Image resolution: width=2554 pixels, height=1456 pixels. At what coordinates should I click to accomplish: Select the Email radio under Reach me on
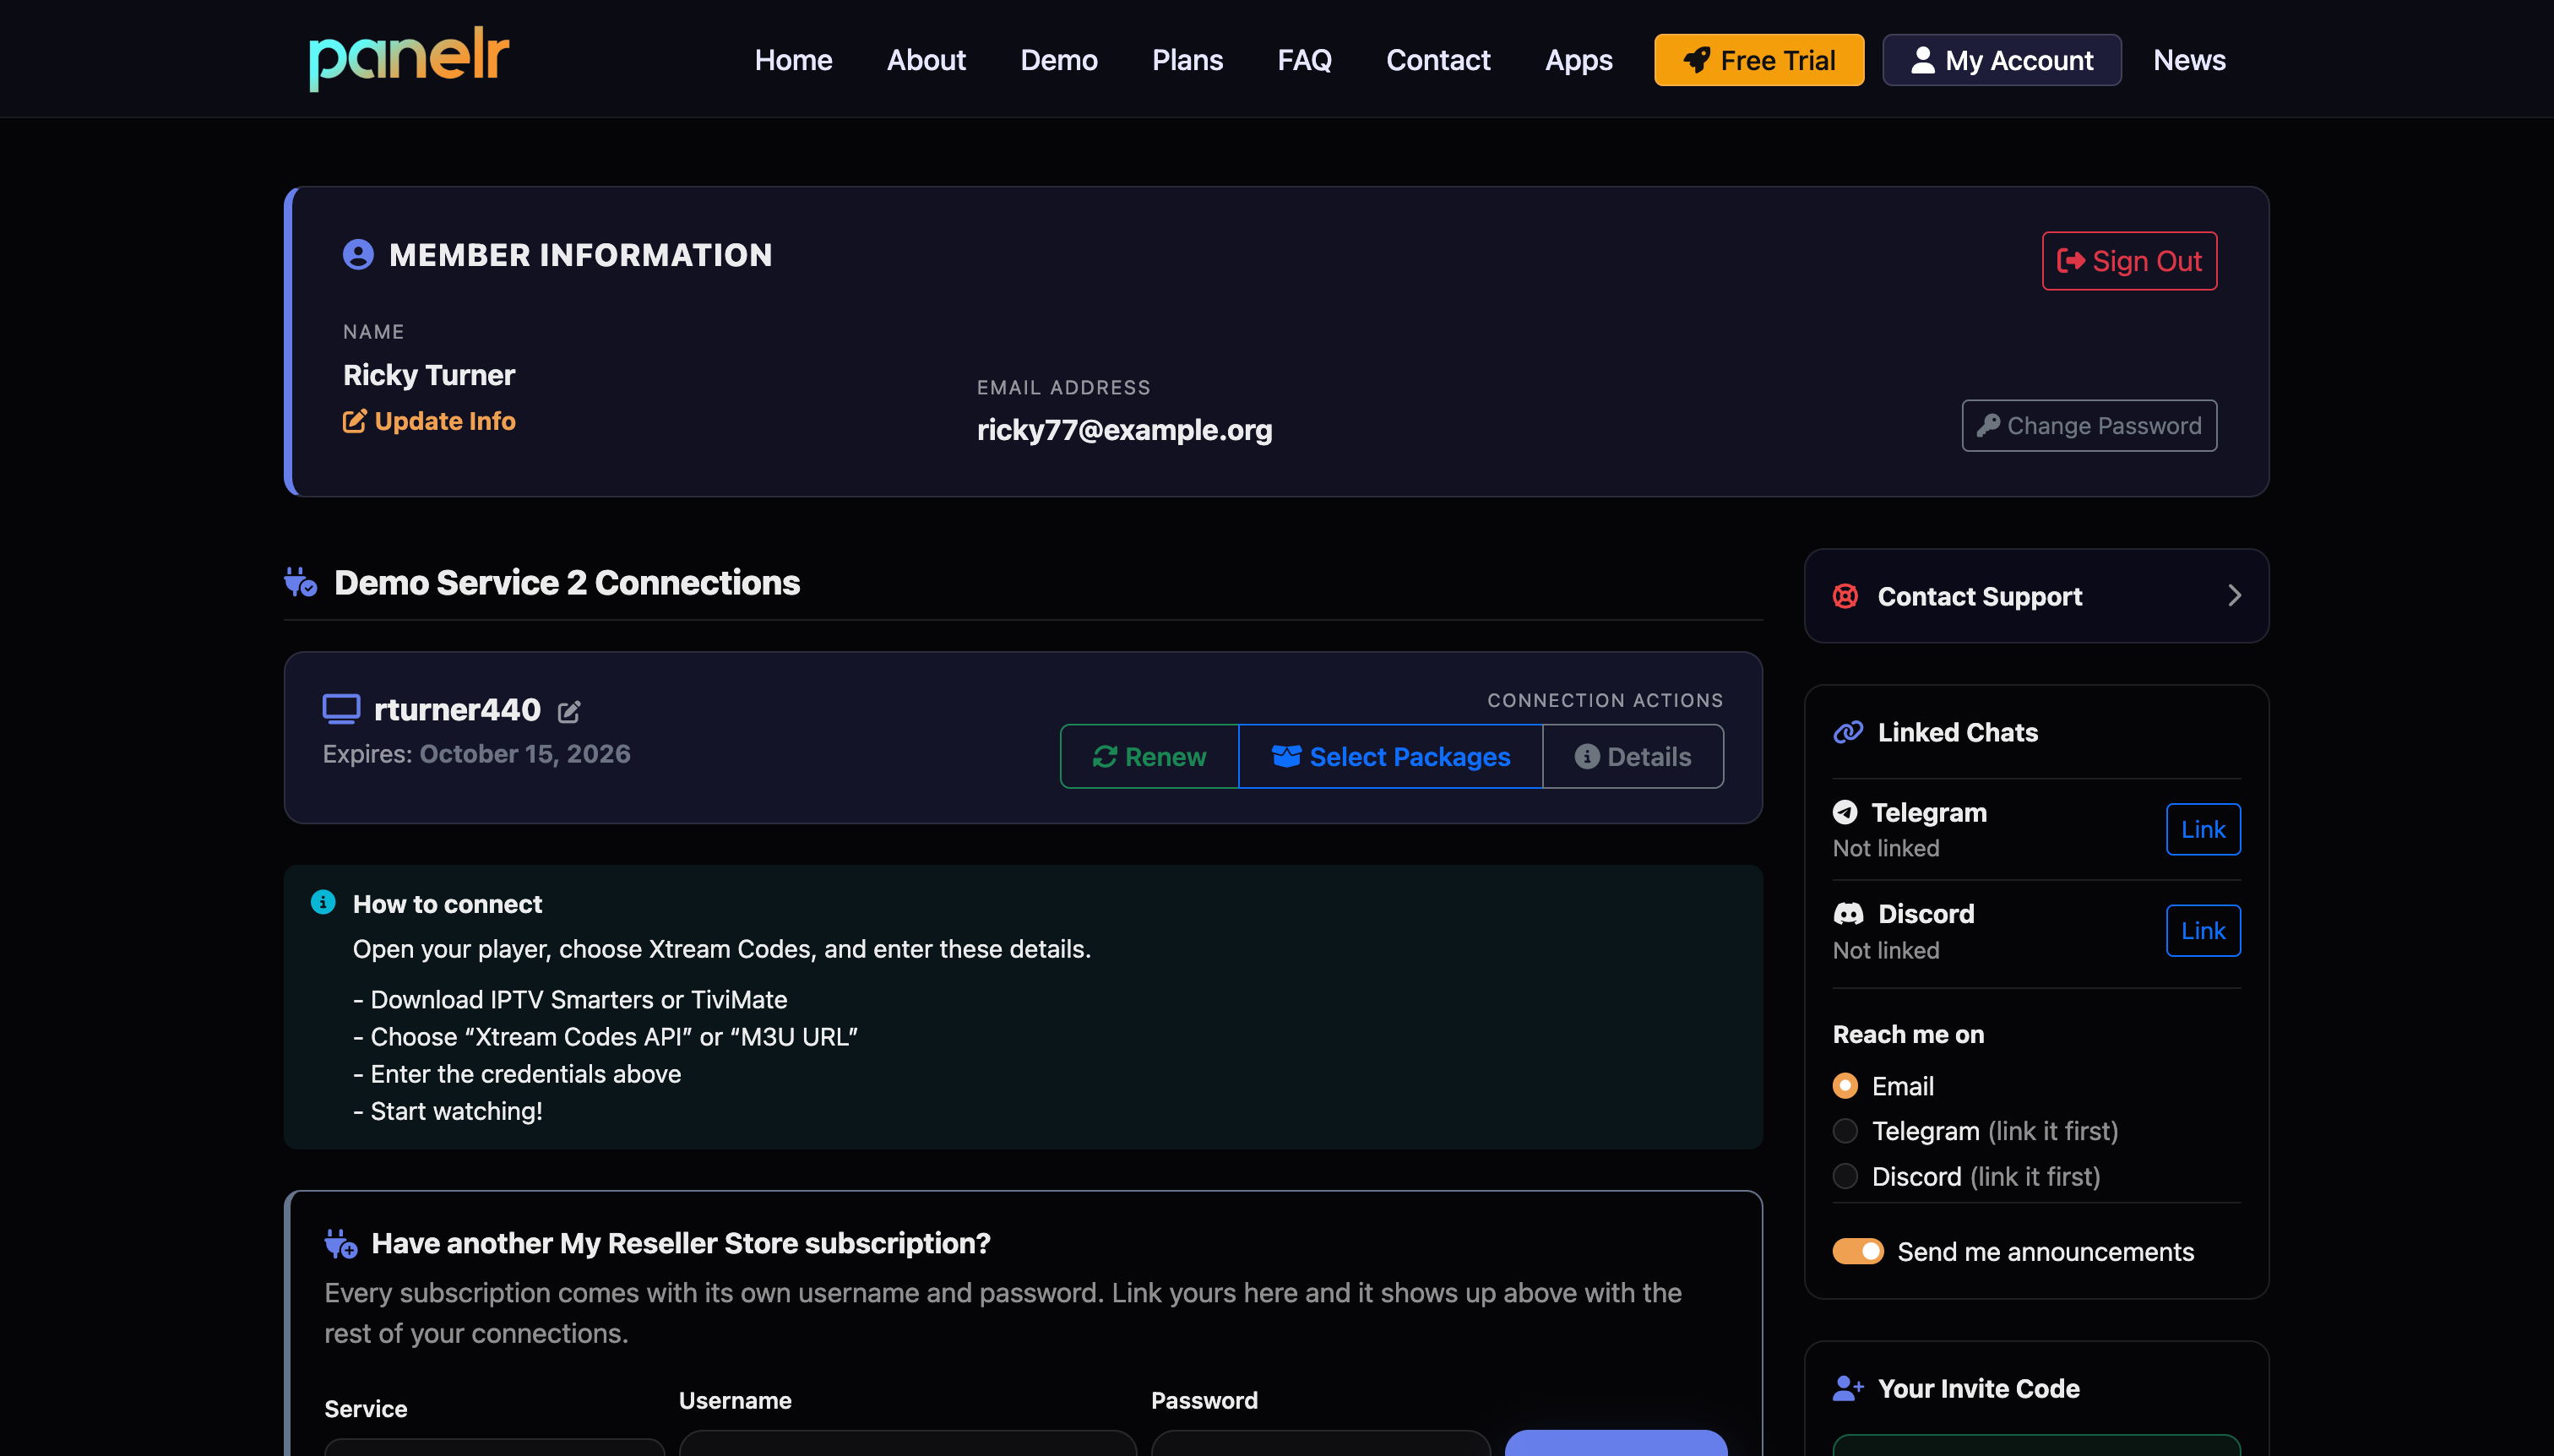click(1845, 1085)
